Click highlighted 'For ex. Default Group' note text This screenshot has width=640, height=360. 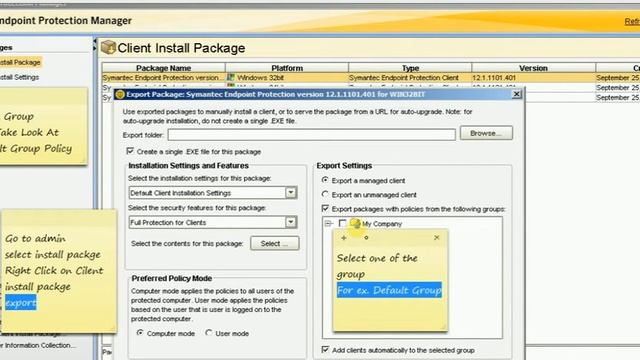(x=389, y=290)
